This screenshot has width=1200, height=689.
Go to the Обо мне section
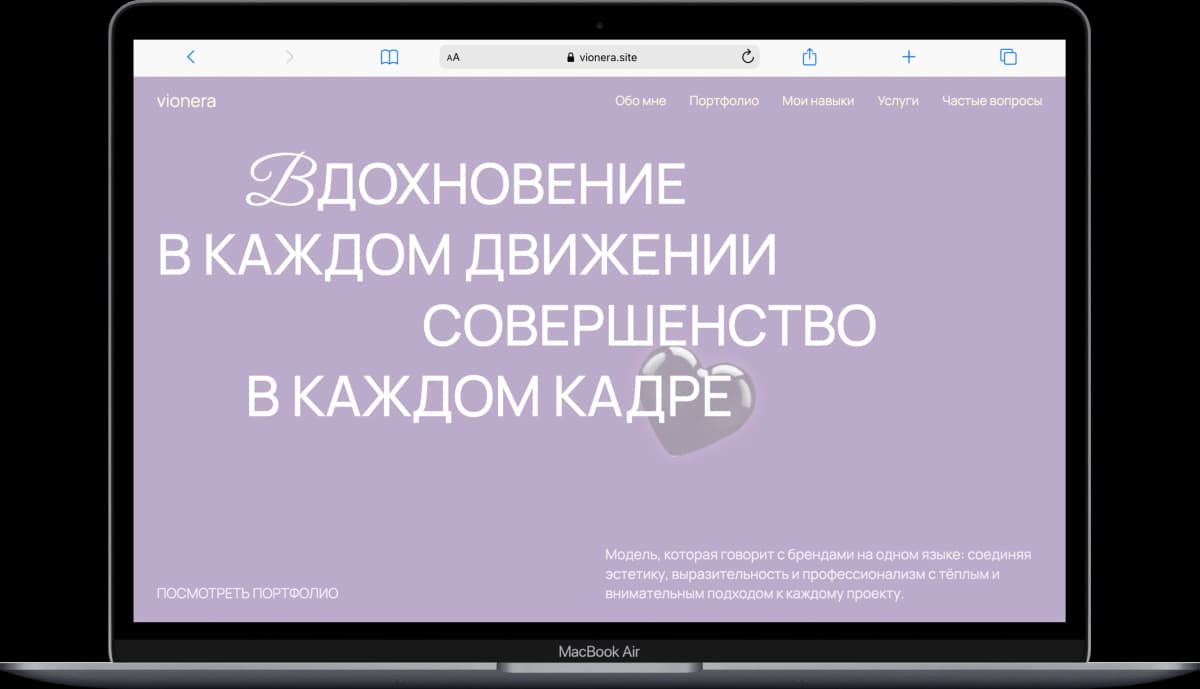(x=640, y=101)
